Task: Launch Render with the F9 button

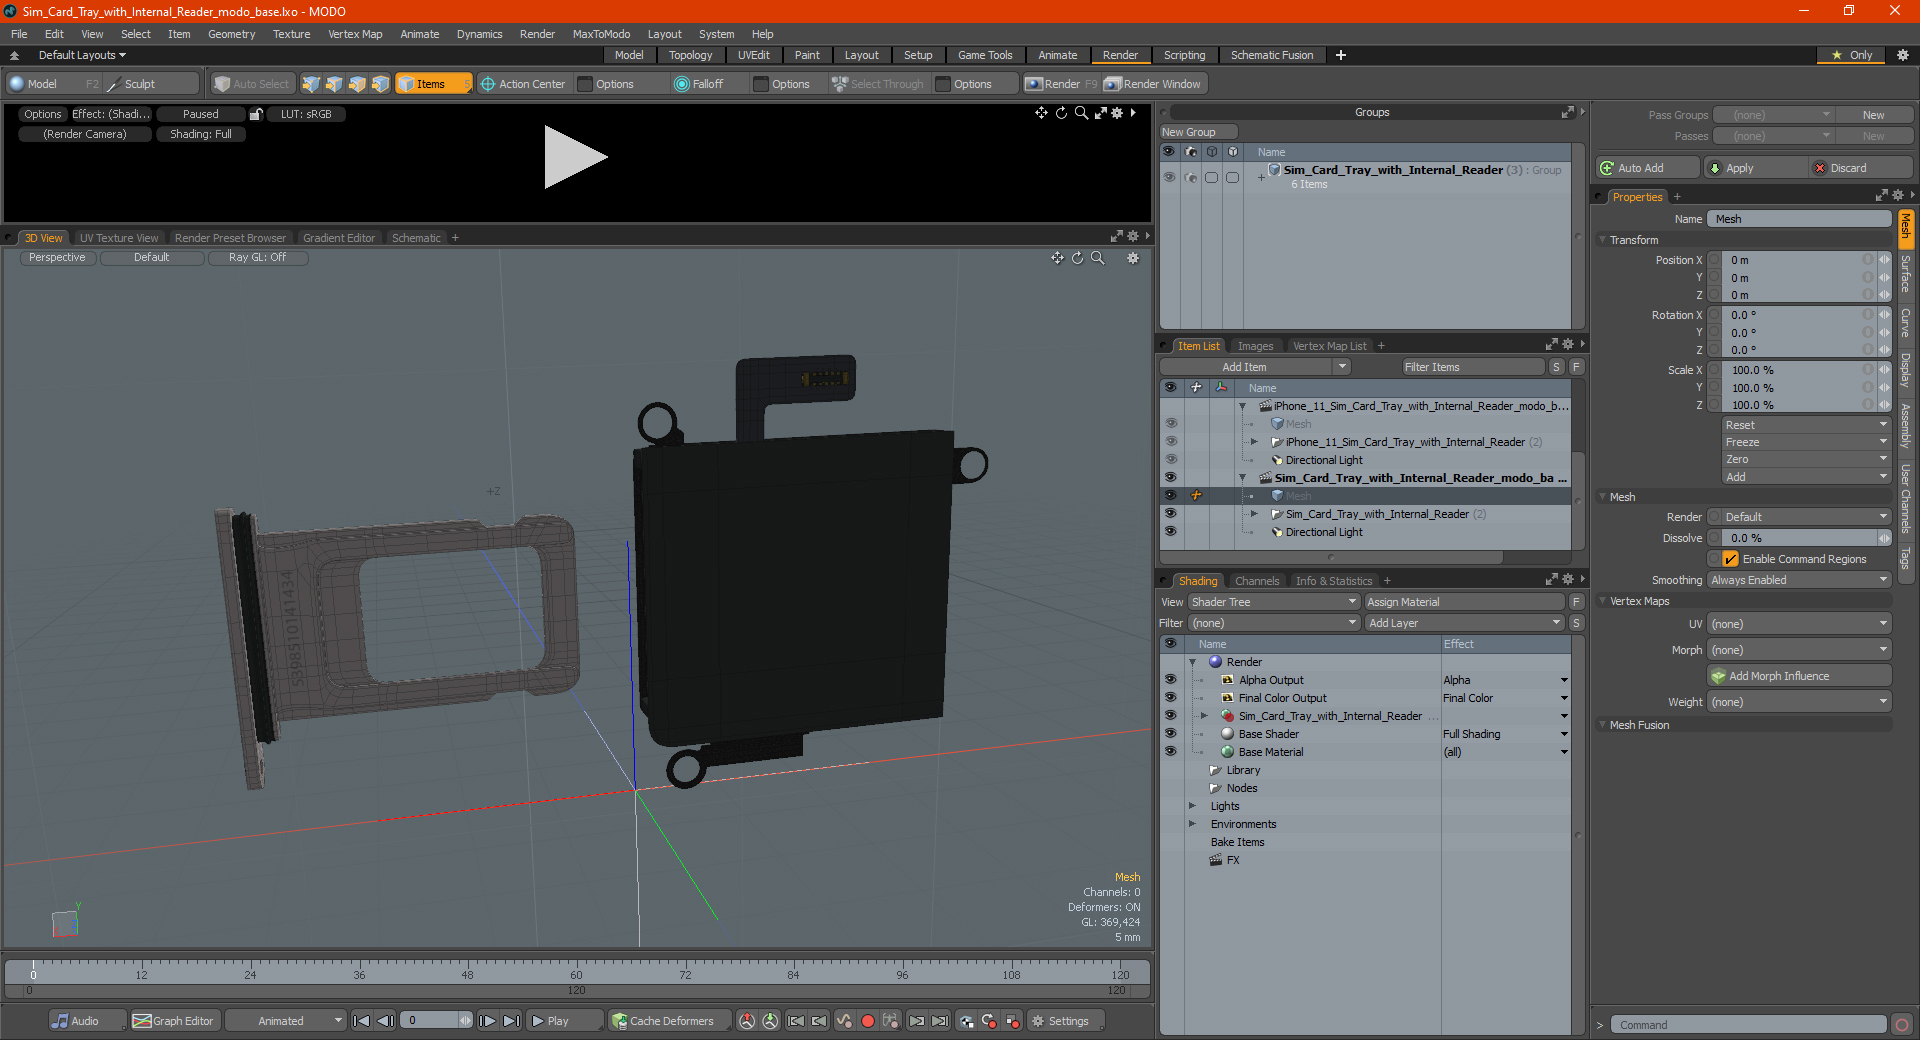Action: click(x=1061, y=84)
